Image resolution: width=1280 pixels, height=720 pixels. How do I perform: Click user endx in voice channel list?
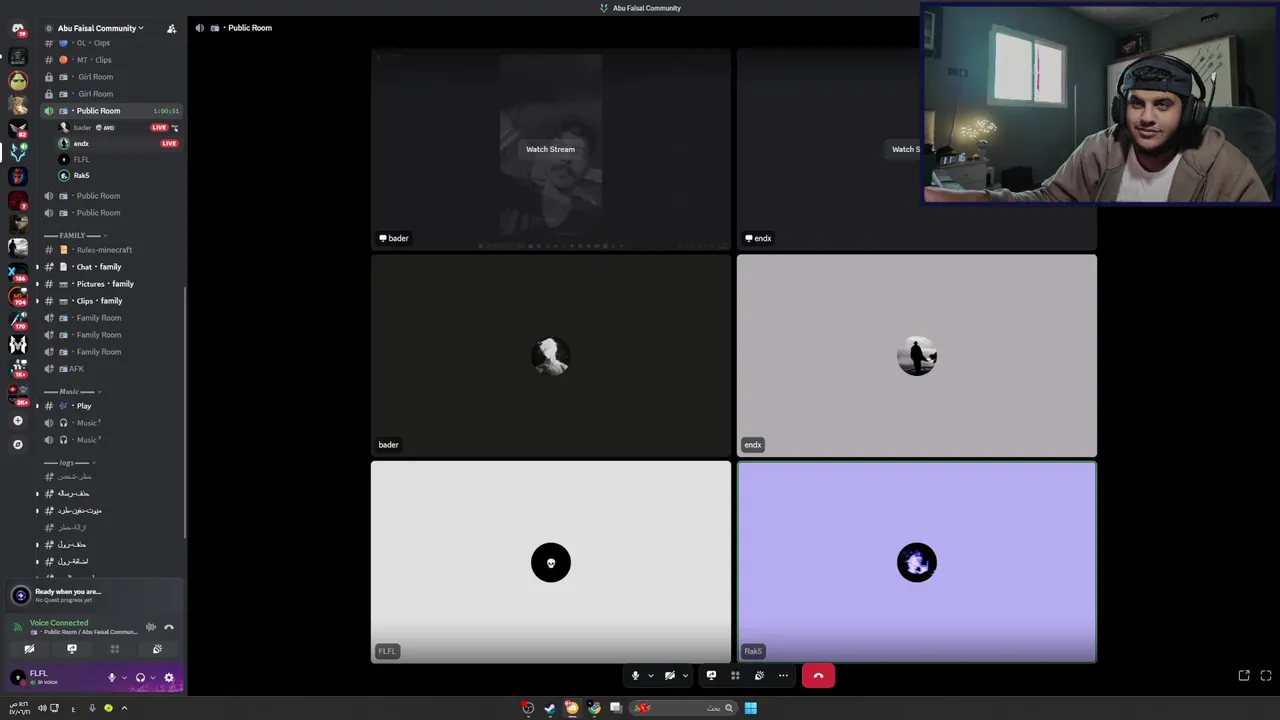pos(118,143)
